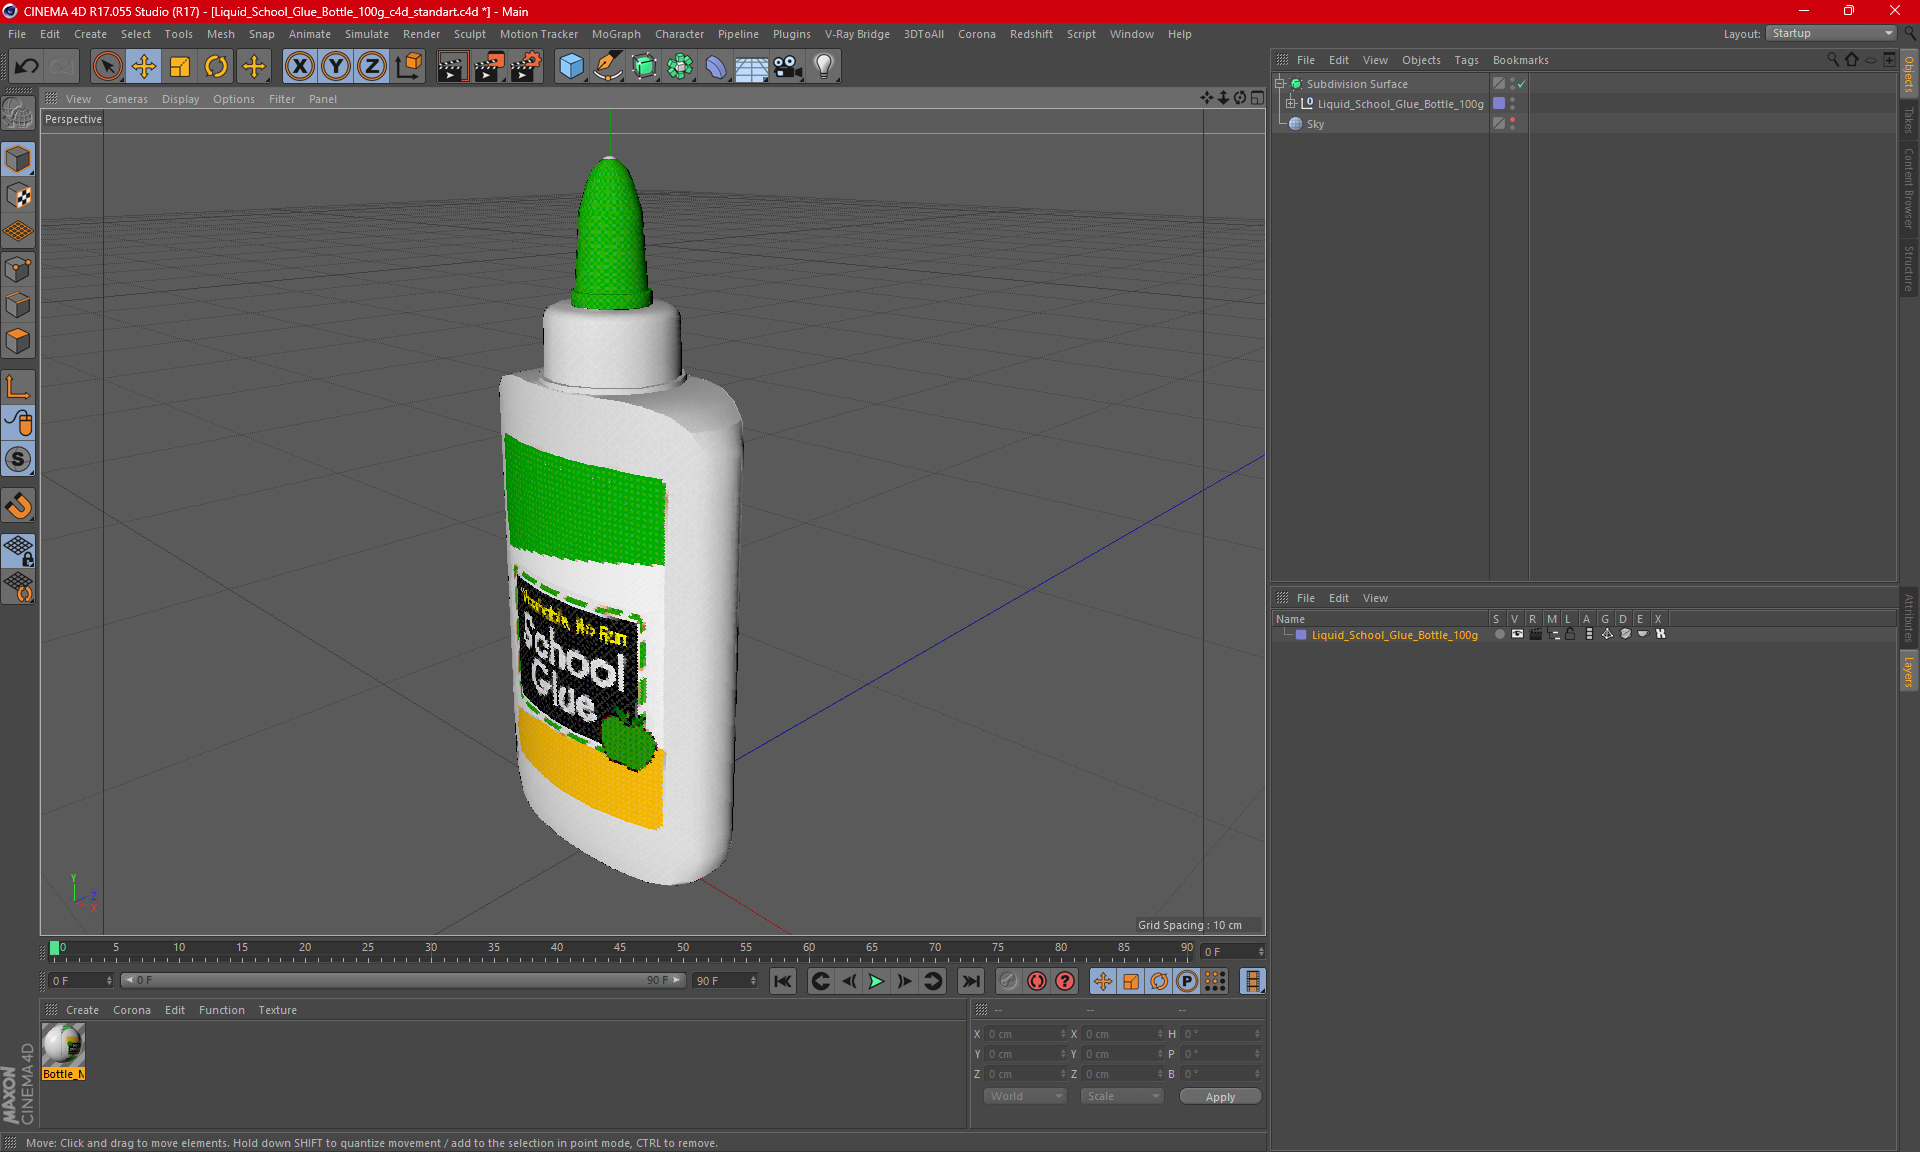The width and height of the screenshot is (1920, 1152).
Task: Open the Bend deformer icon
Action: tap(716, 67)
